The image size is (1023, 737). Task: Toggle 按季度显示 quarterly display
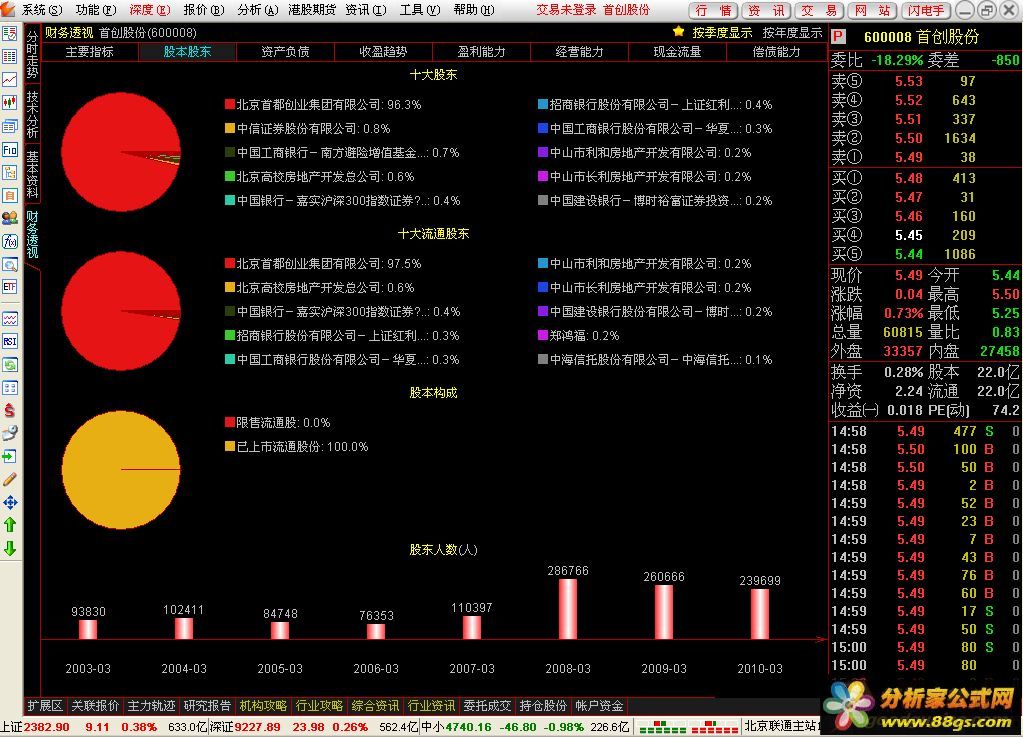click(722, 33)
